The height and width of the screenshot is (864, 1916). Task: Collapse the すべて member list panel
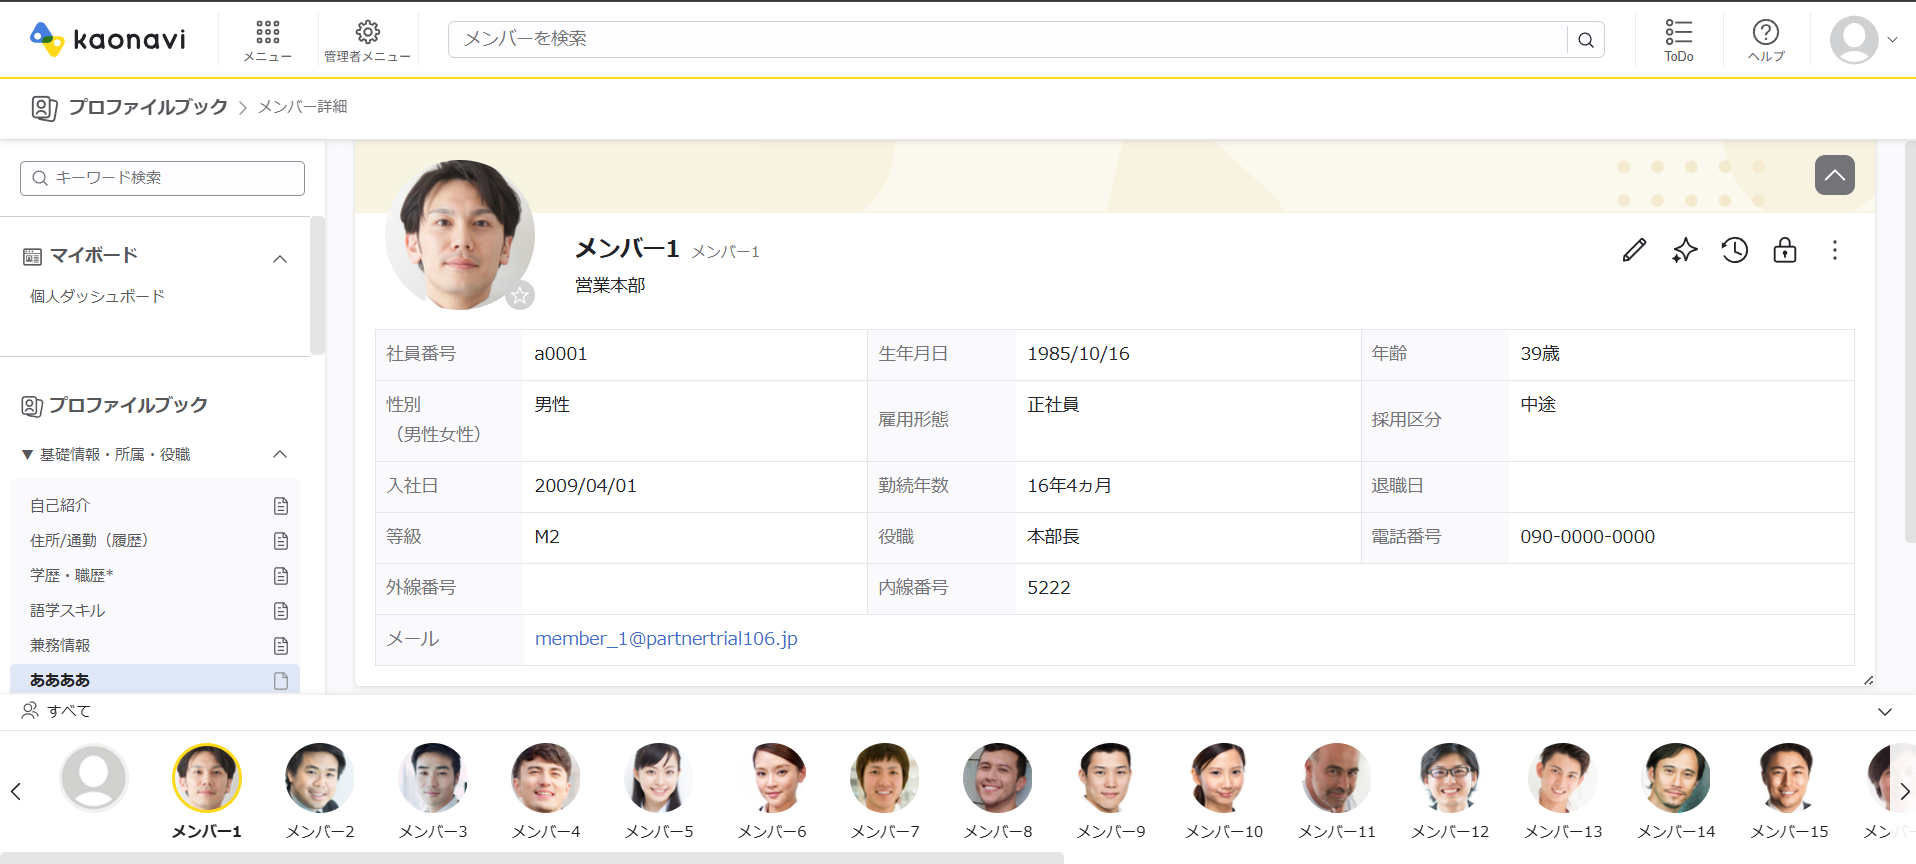pyautogui.click(x=1884, y=712)
